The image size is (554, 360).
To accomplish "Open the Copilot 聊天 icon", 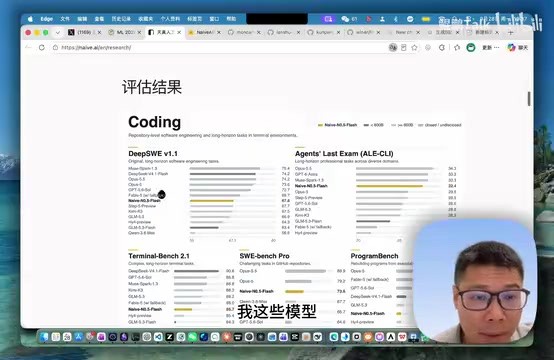I will pyautogui.click(x=517, y=47).
